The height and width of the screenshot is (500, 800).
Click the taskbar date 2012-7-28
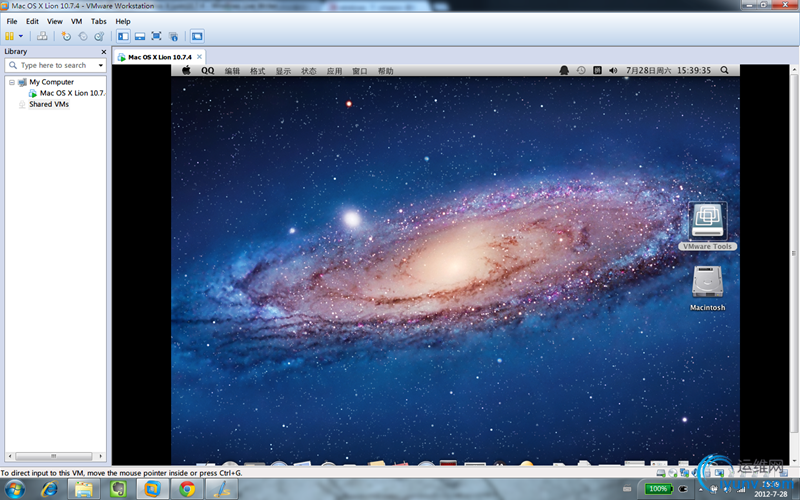pyautogui.click(x=770, y=494)
